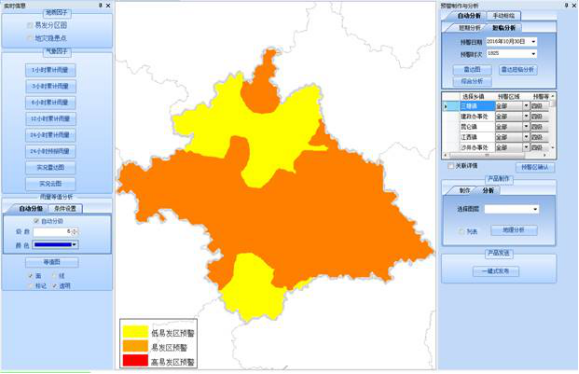Expand the 预警时次 dropdown
This screenshot has width=579, height=374.
coord(533,54)
